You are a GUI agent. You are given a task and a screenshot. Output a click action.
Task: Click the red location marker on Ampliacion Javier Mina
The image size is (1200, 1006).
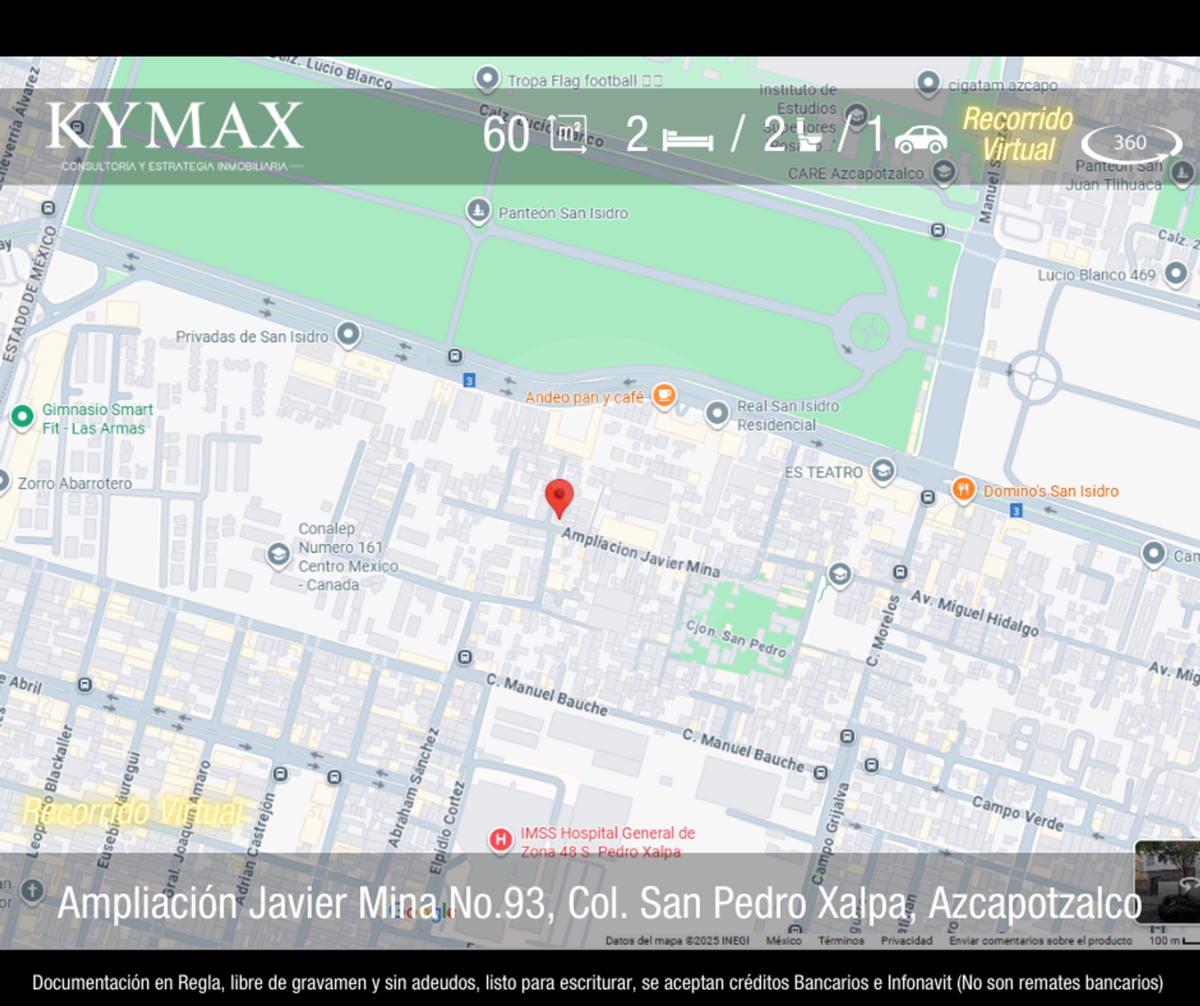[x=559, y=499]
